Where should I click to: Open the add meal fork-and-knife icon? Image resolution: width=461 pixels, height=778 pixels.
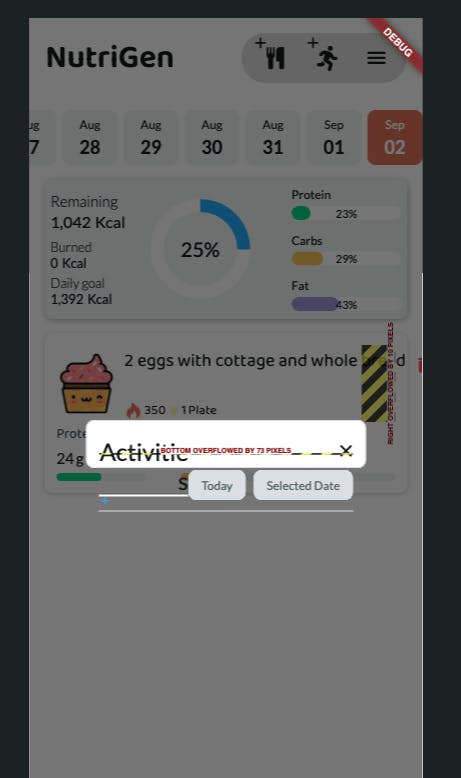tap(270, 55)
